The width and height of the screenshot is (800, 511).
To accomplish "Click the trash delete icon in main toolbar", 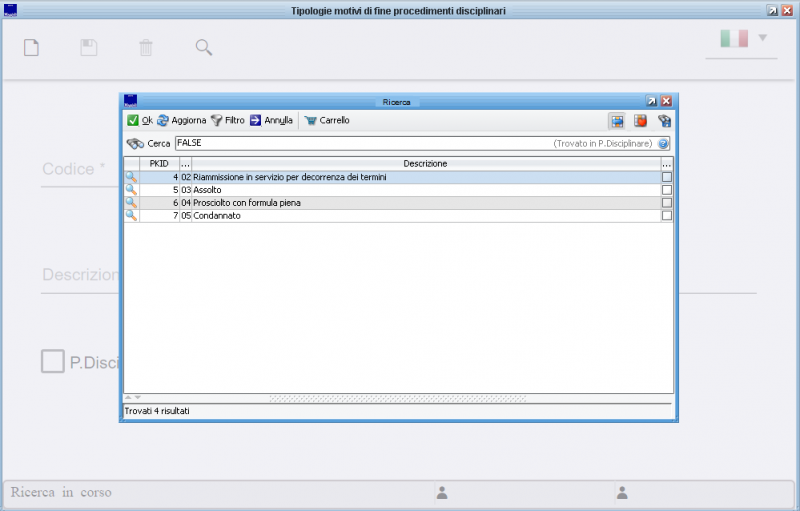I will pyautogui.click(x=146, y=47).
